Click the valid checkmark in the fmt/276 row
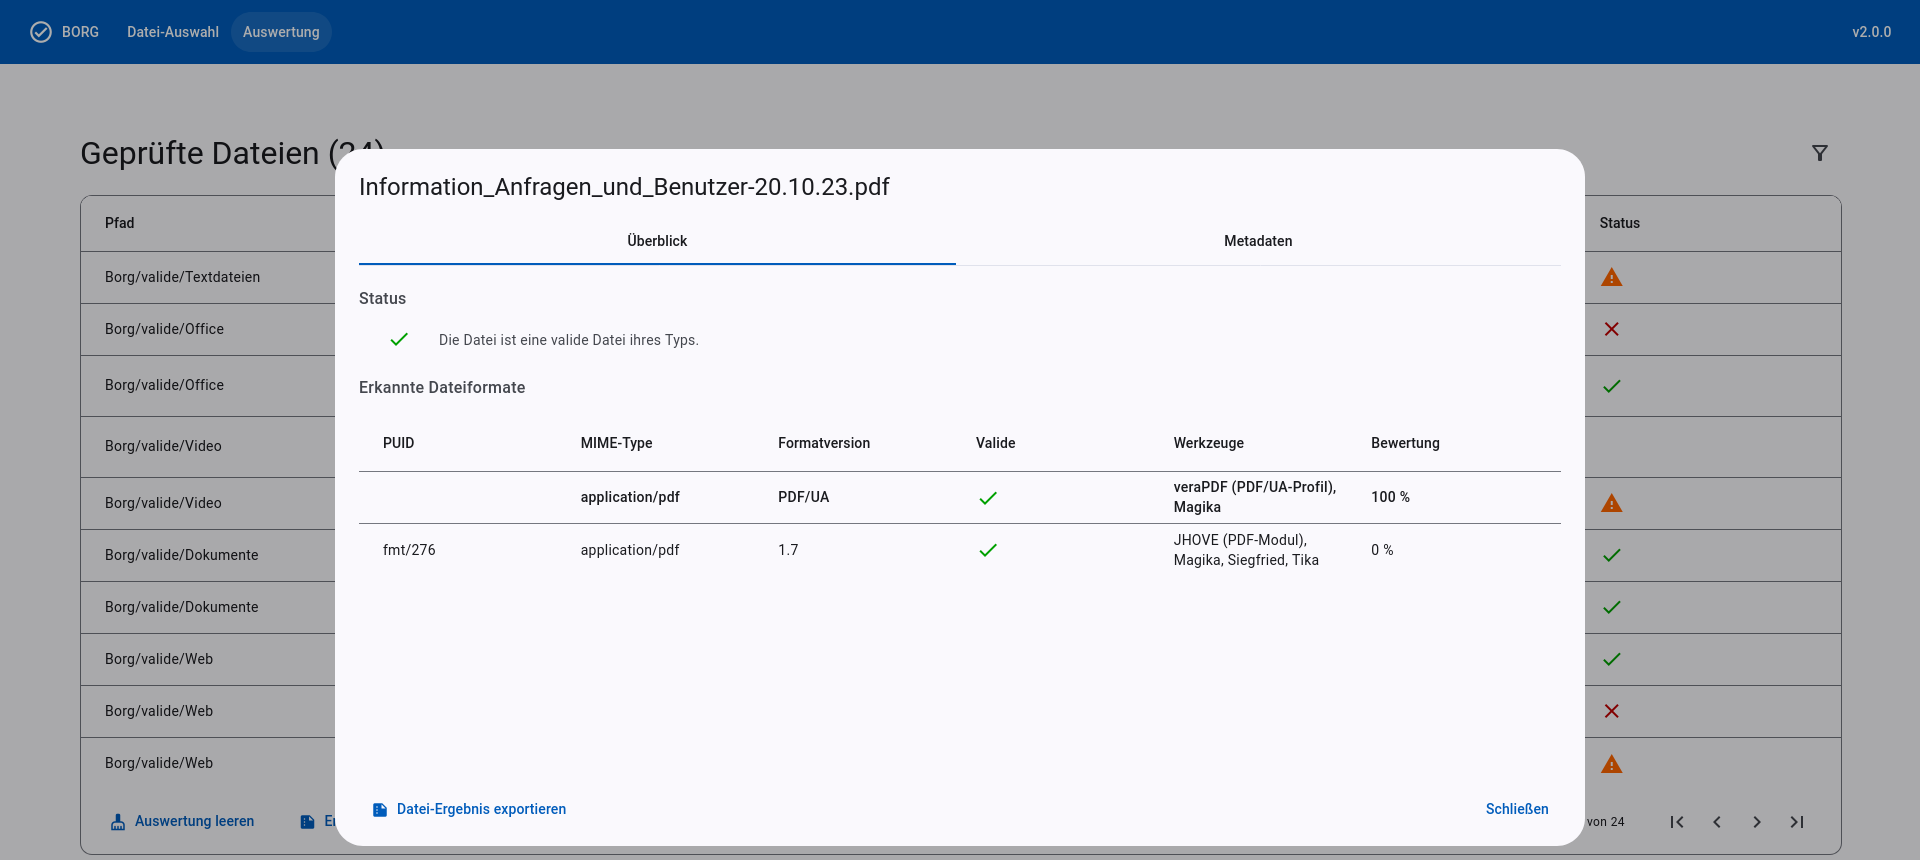 (988, 550)
